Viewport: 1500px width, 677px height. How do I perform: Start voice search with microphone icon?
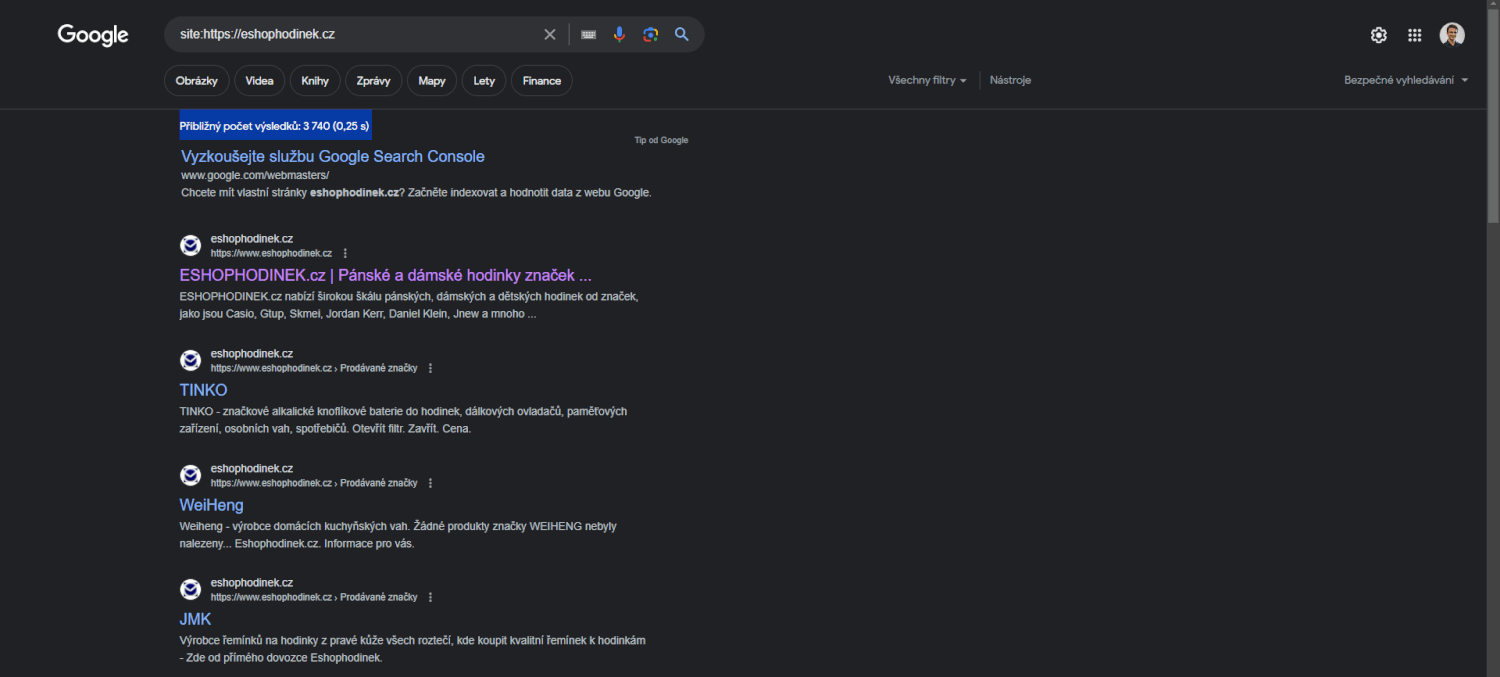pyautogui.click(x=619, y=35)
